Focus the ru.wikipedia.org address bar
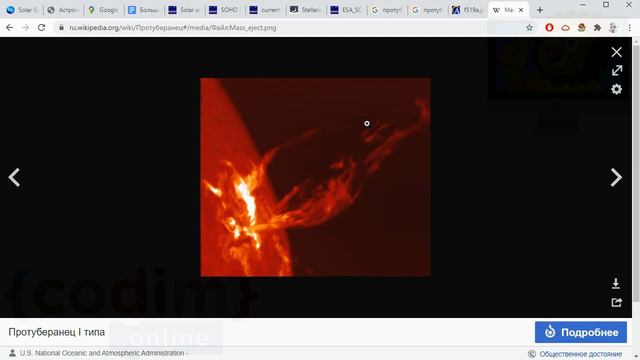640x360 pixels. (x=173, y=28)
